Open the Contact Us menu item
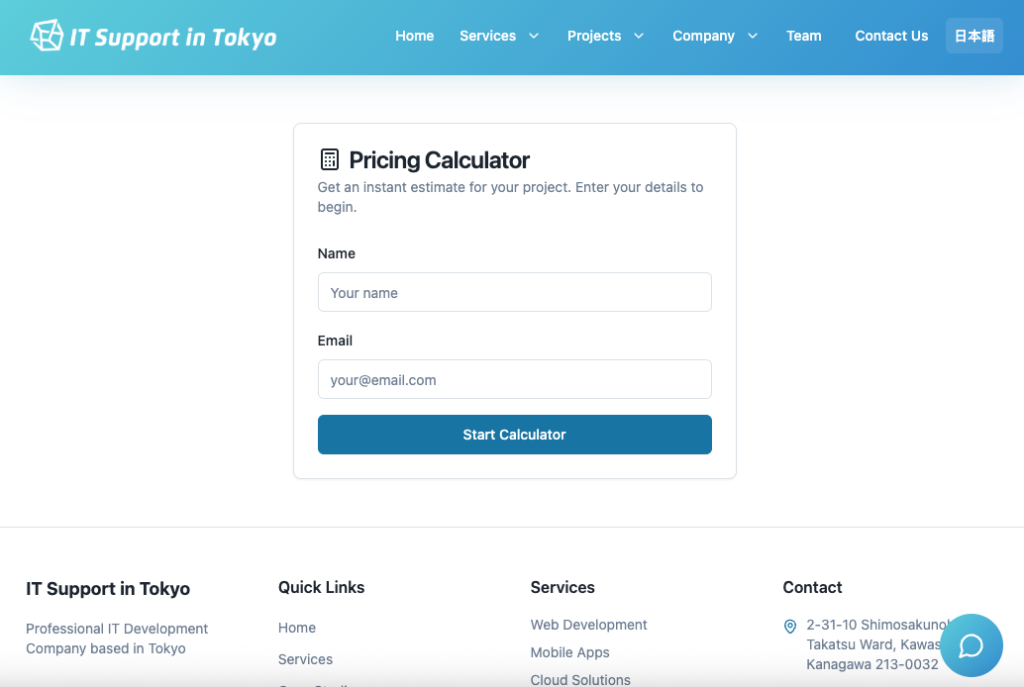 click(x=891, y=36)
